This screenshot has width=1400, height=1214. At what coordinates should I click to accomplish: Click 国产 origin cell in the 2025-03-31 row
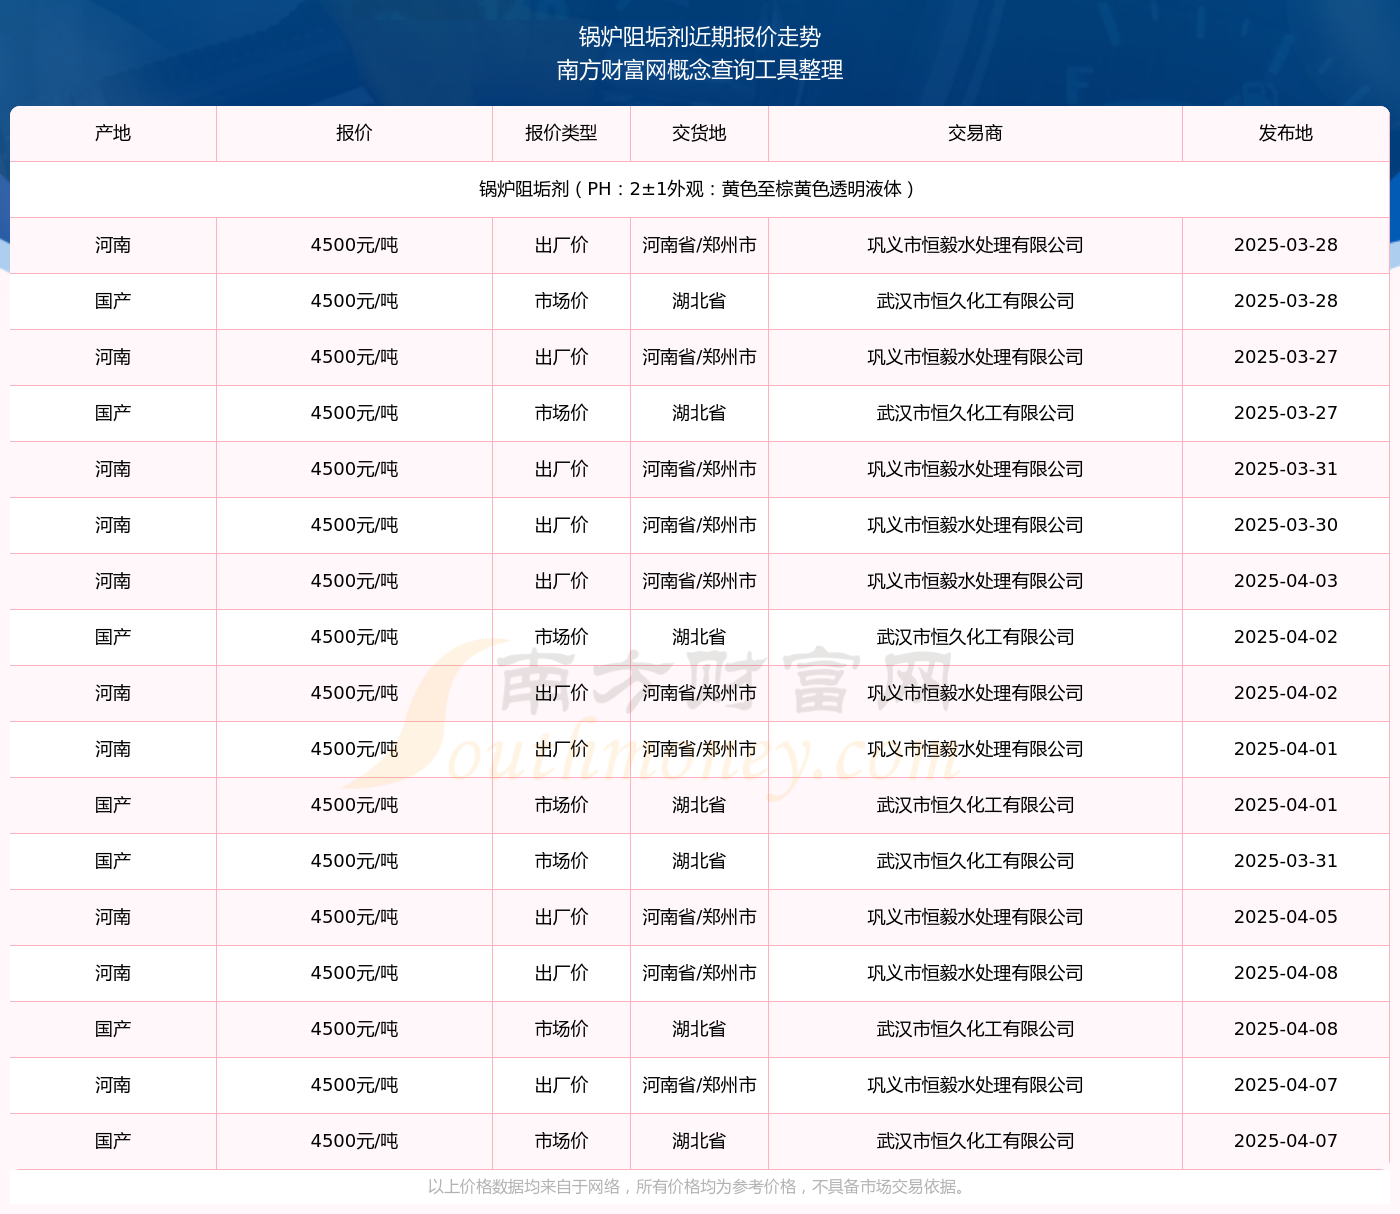pos(113,861)
